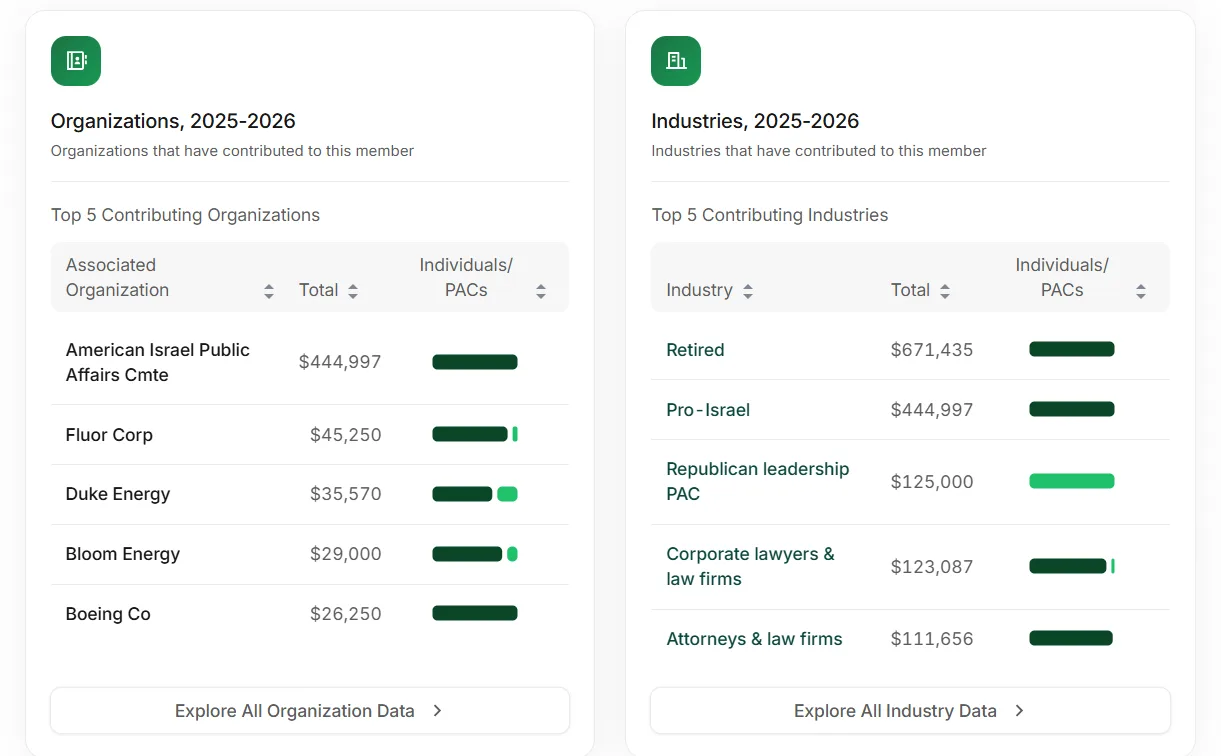Sort industries table by Industry arrows

pos(748,291)
